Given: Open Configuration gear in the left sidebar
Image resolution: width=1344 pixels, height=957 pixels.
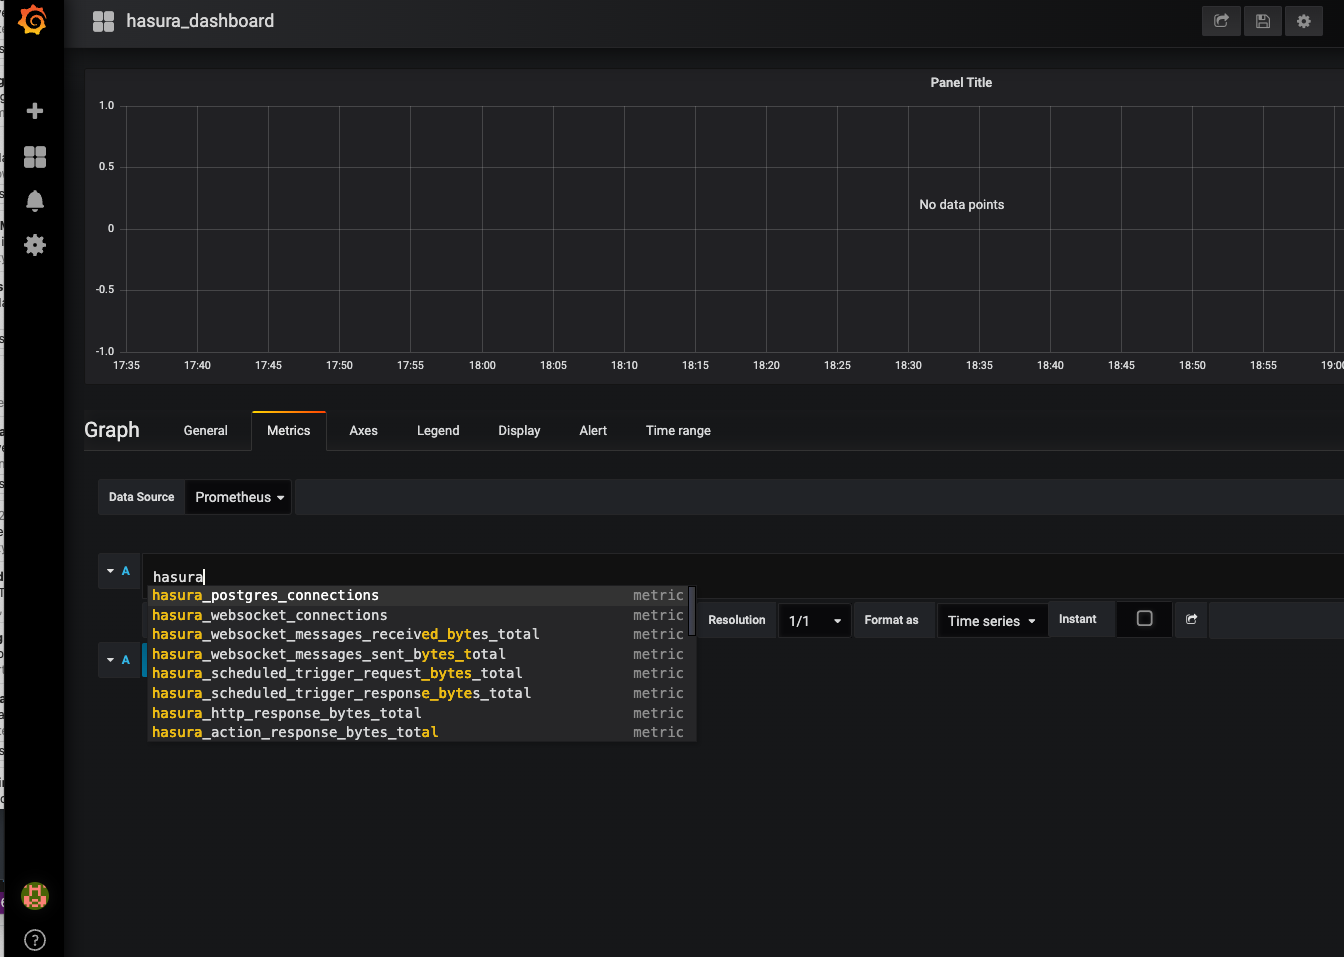Looking at the screenshot, I should [34, 245].
